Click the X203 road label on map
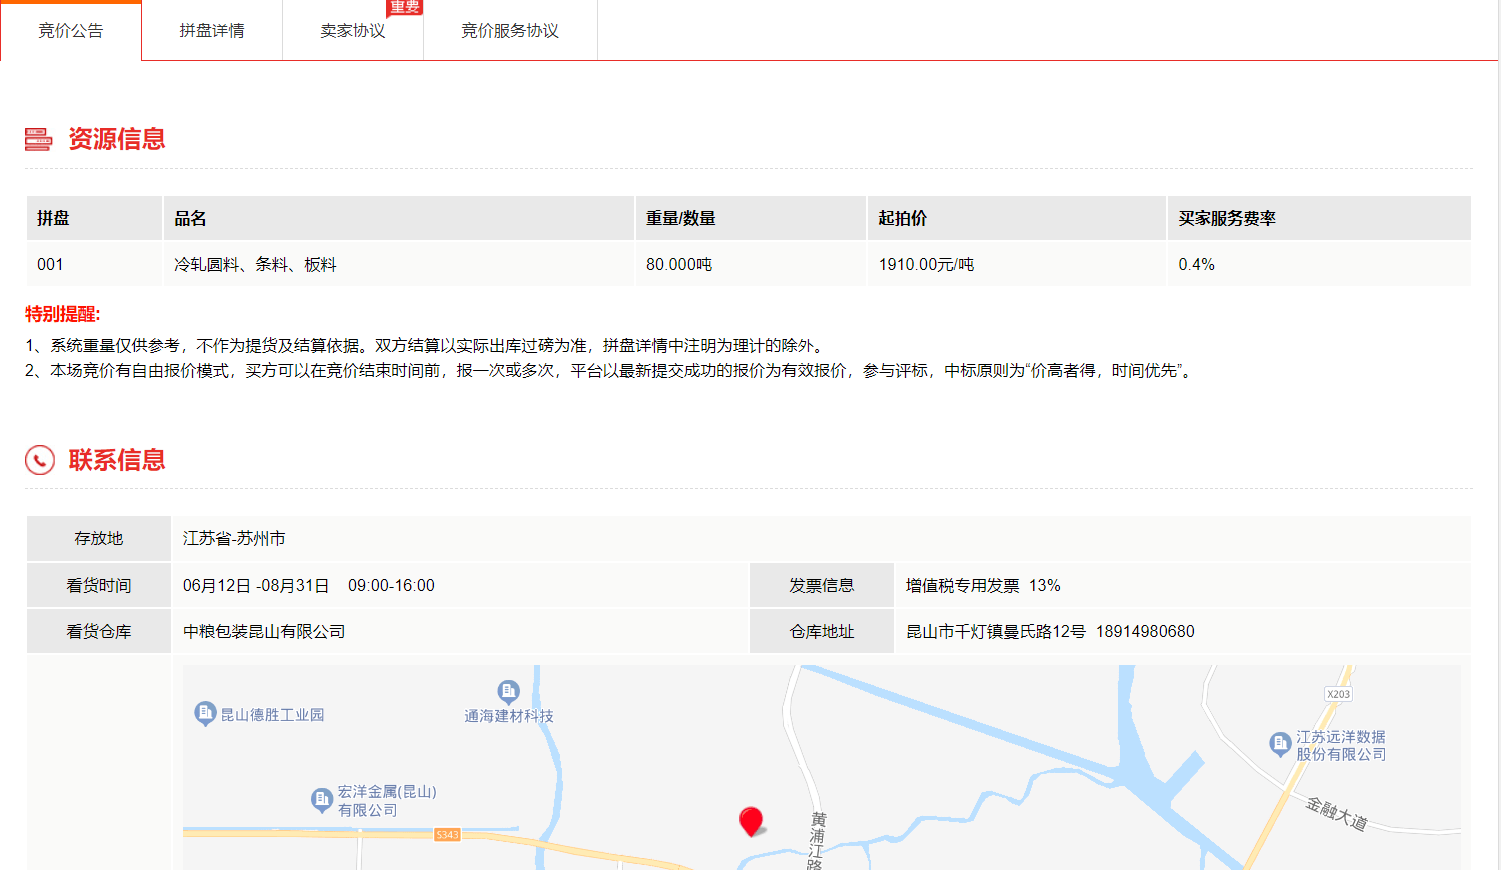Image resolution: width=1501 pixels, height=870 pixels. tap(1338, 694)
